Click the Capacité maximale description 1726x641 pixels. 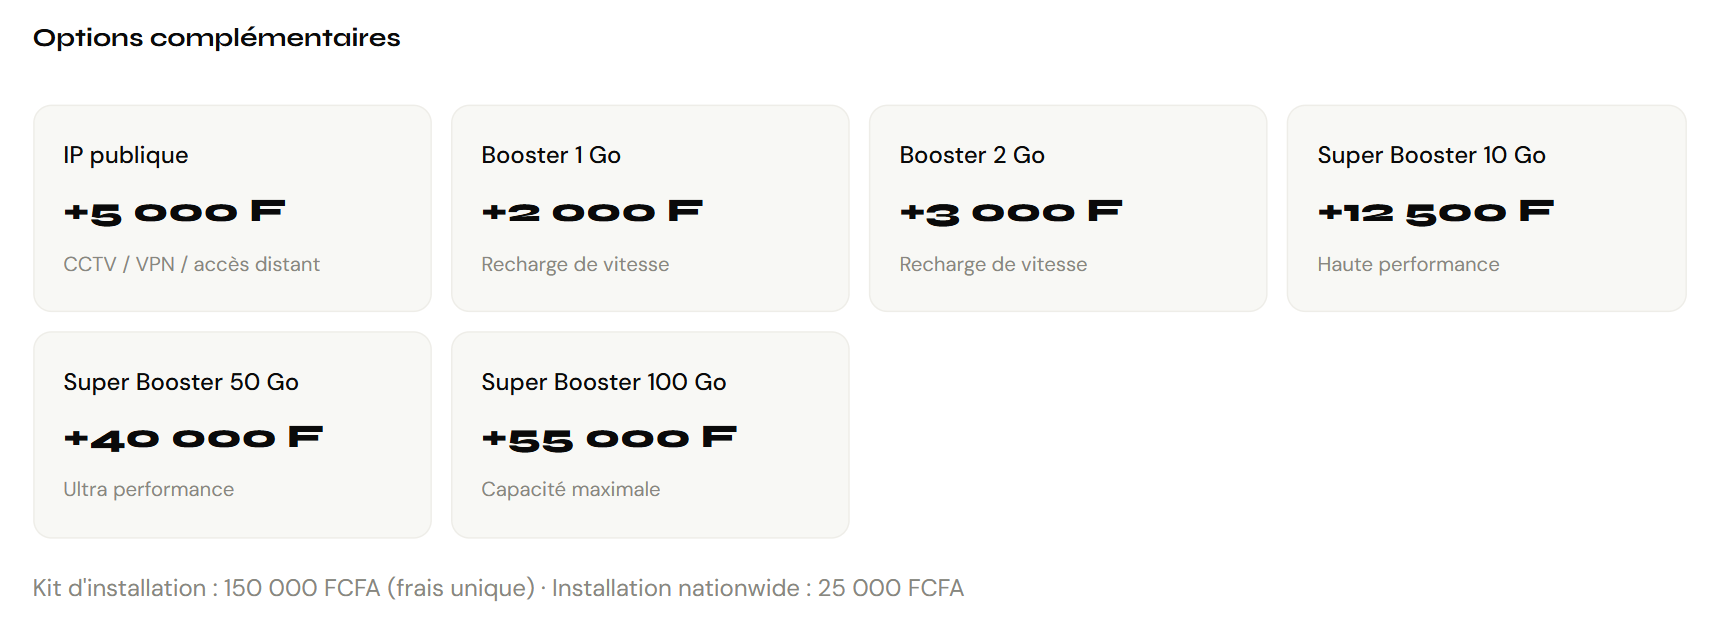pos(571,489)
